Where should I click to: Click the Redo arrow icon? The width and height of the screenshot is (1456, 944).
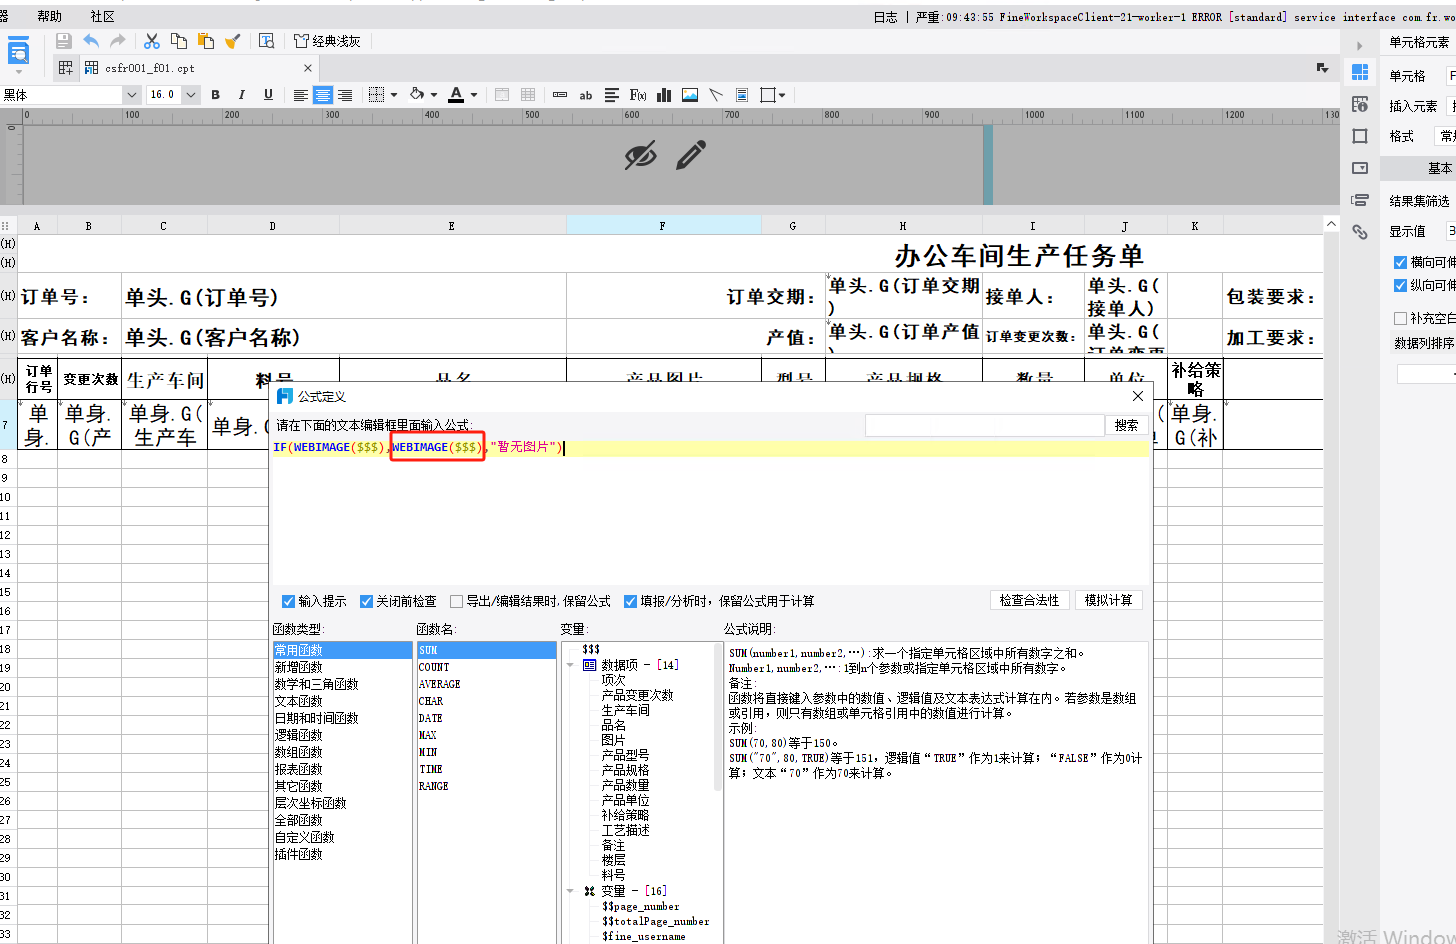[118, 41]
